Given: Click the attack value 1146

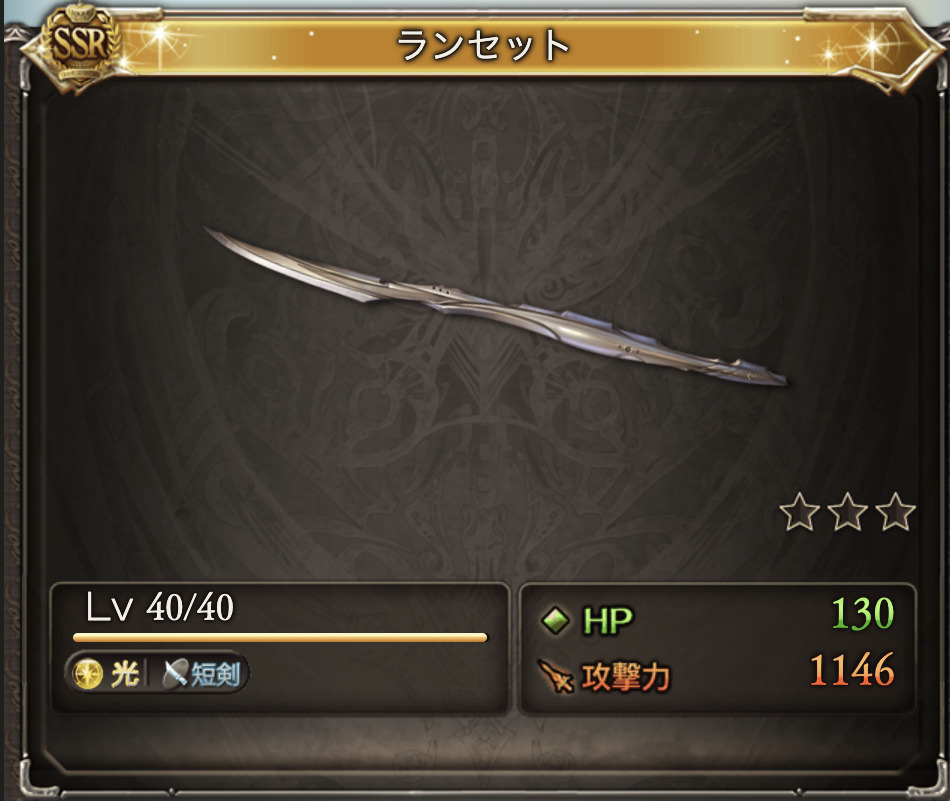Looking at the screenshot, I should 852,670.
